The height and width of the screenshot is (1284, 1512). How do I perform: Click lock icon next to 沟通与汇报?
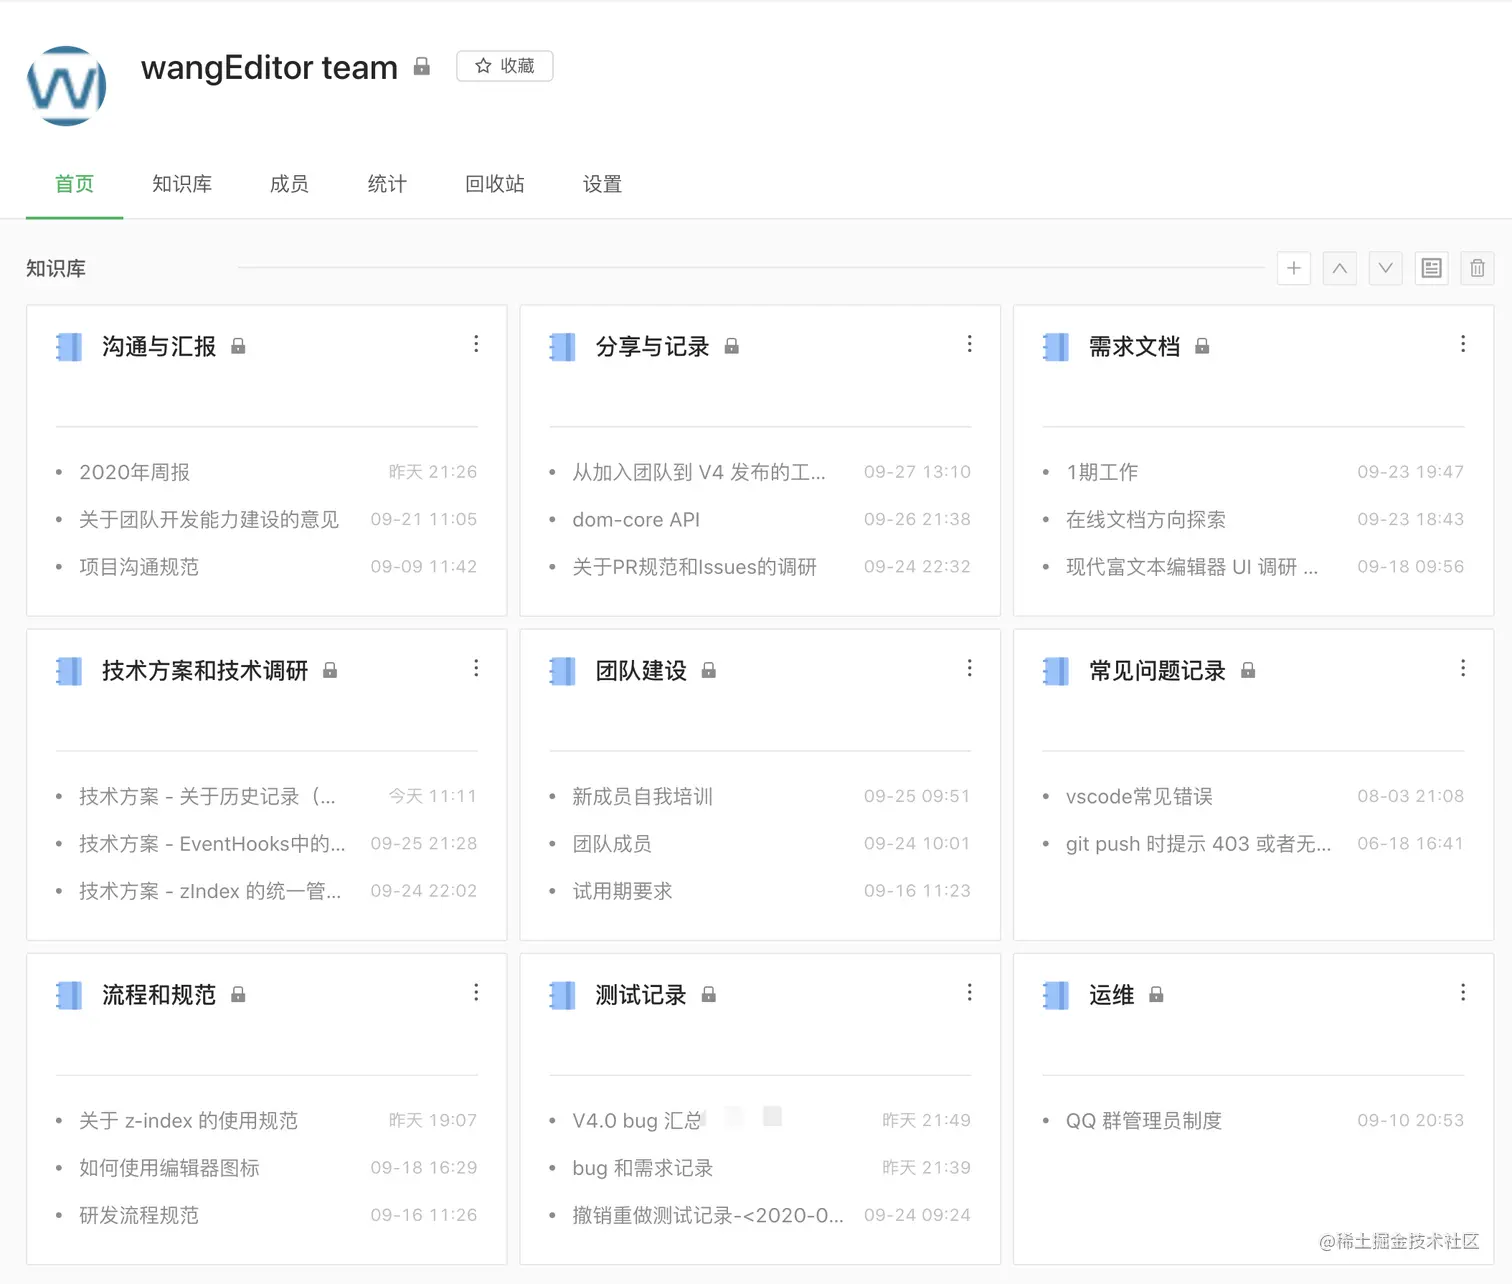pos(238,346)
